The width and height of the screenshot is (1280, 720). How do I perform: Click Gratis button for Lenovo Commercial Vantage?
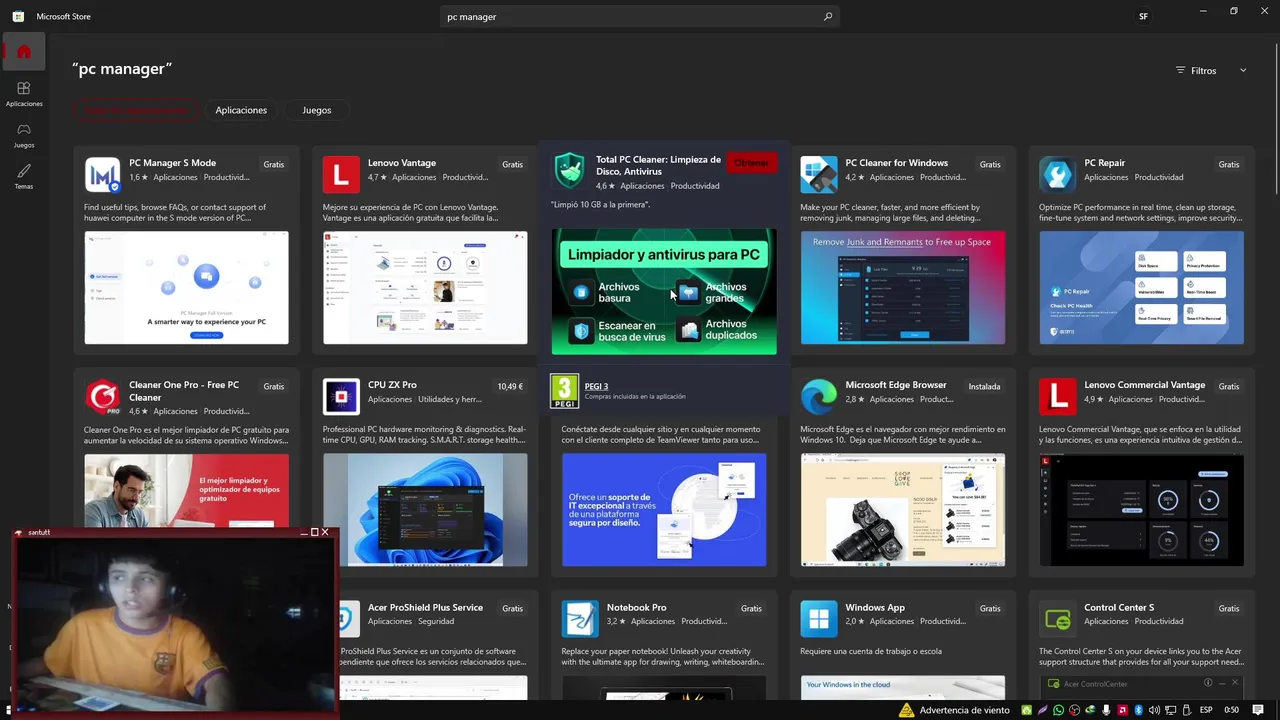pyautogui.click(x=1229, y=386)
